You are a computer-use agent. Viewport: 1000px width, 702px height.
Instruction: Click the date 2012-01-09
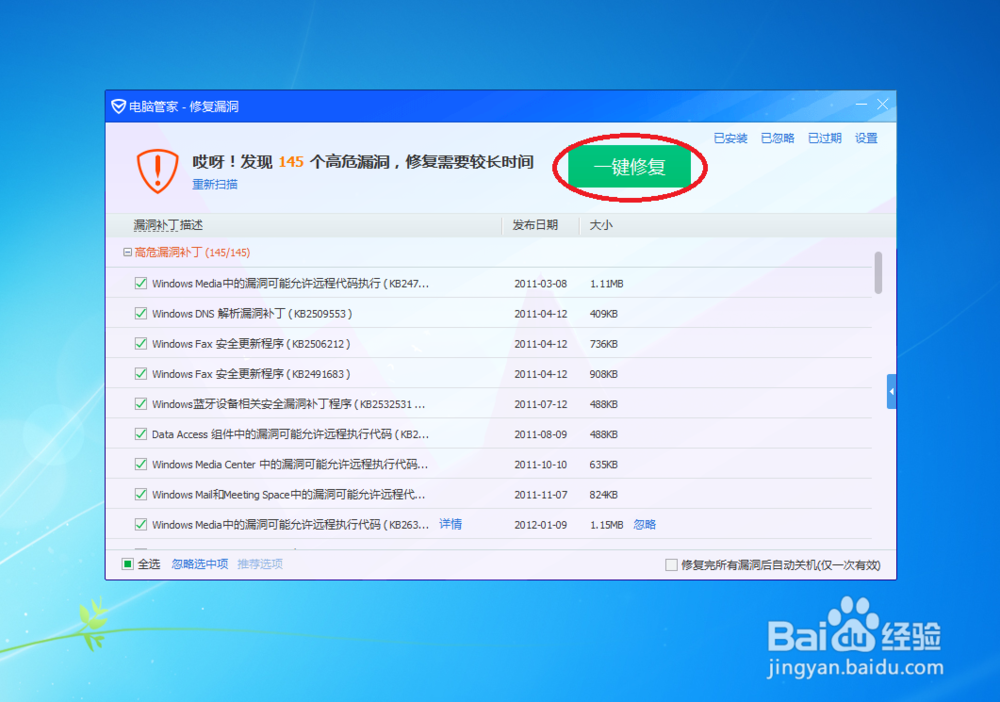click(541, 525)
